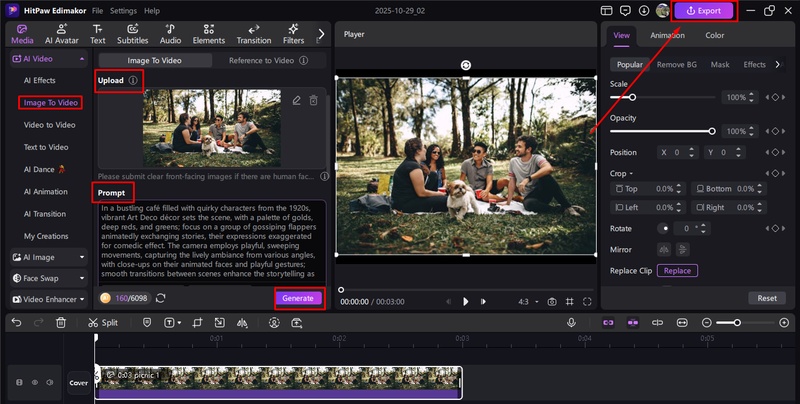The height and width of the screenshot is (404, 800).
Task: Click the Reset button
Action: click(767, 298)
